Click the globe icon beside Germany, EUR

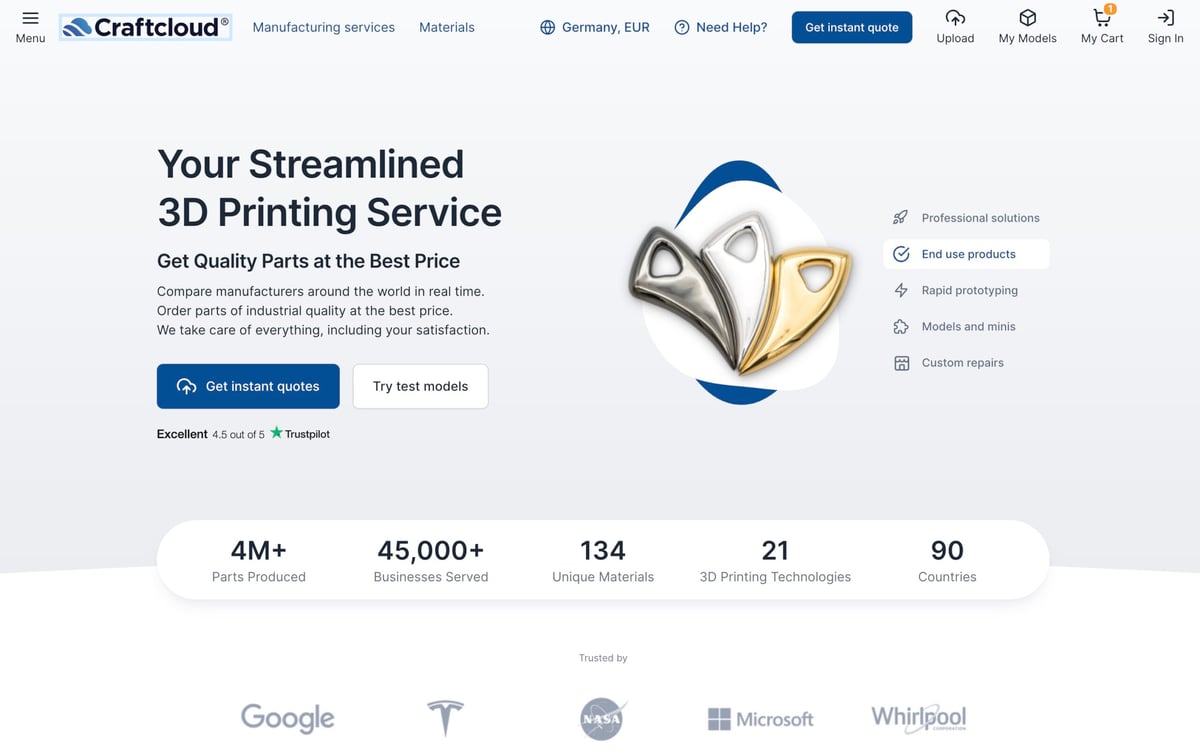[x=548, y=28]
